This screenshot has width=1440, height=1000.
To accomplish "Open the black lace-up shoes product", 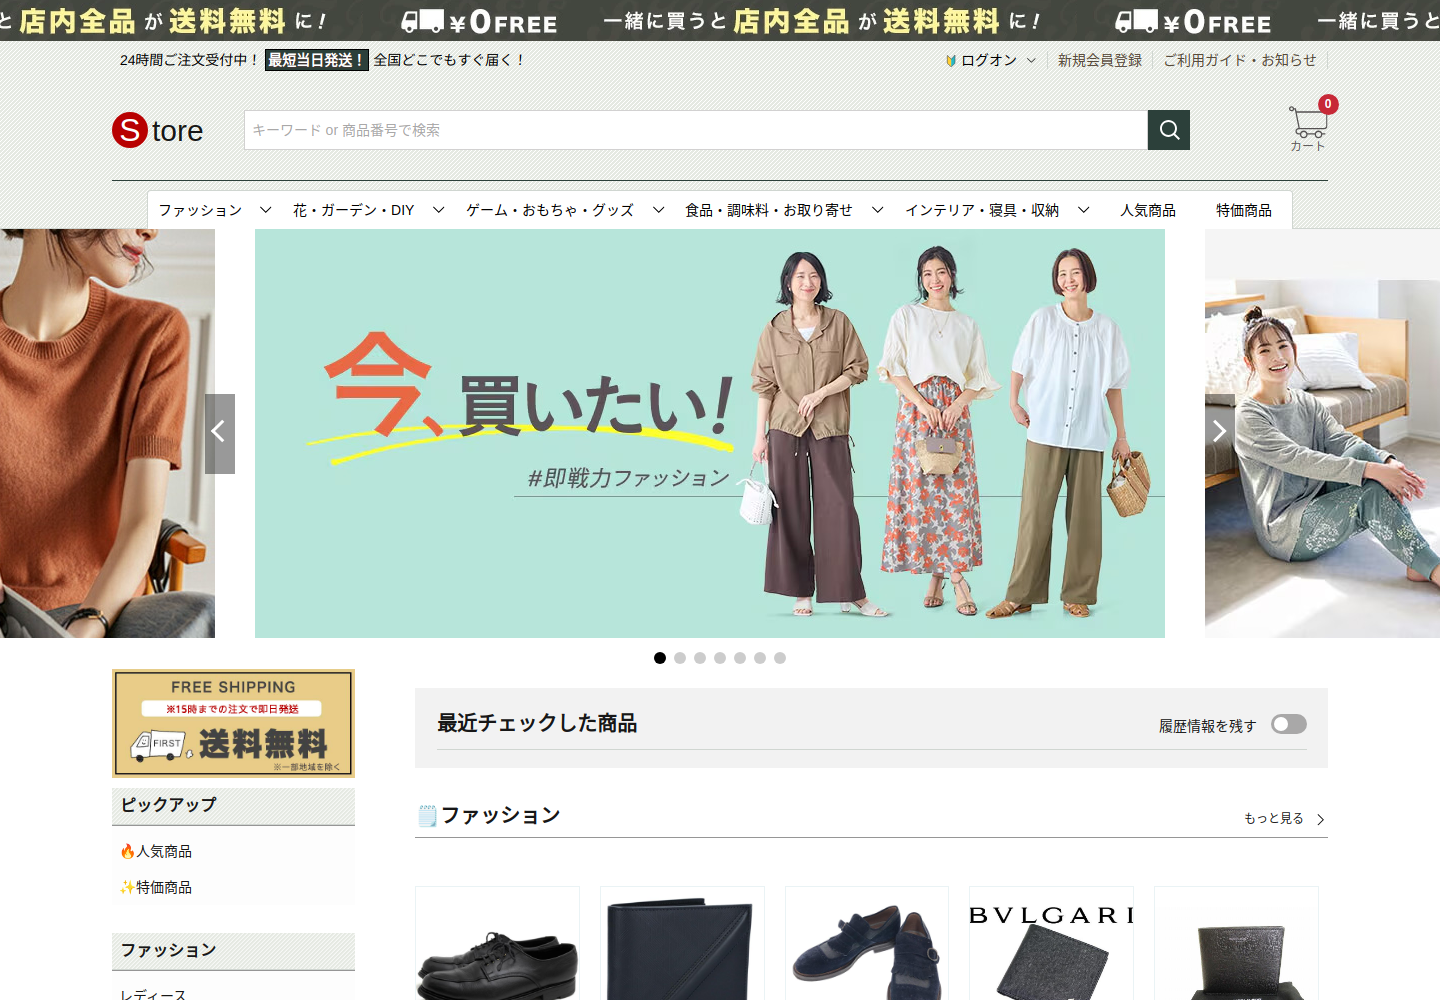I will click(x=497, y=943).
